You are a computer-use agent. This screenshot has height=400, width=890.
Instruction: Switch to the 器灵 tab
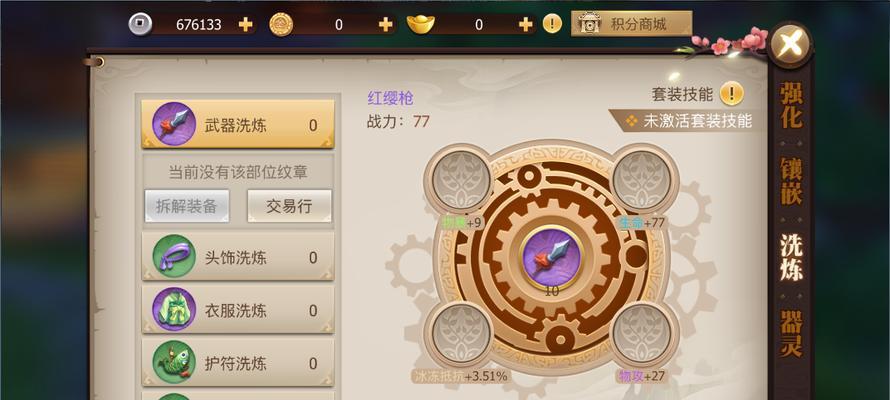click(x=791, y=333)
